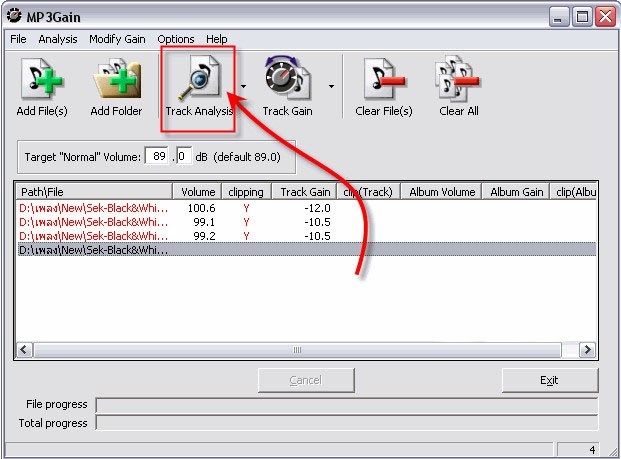Sort by the Path\File column header

[94, 192]
